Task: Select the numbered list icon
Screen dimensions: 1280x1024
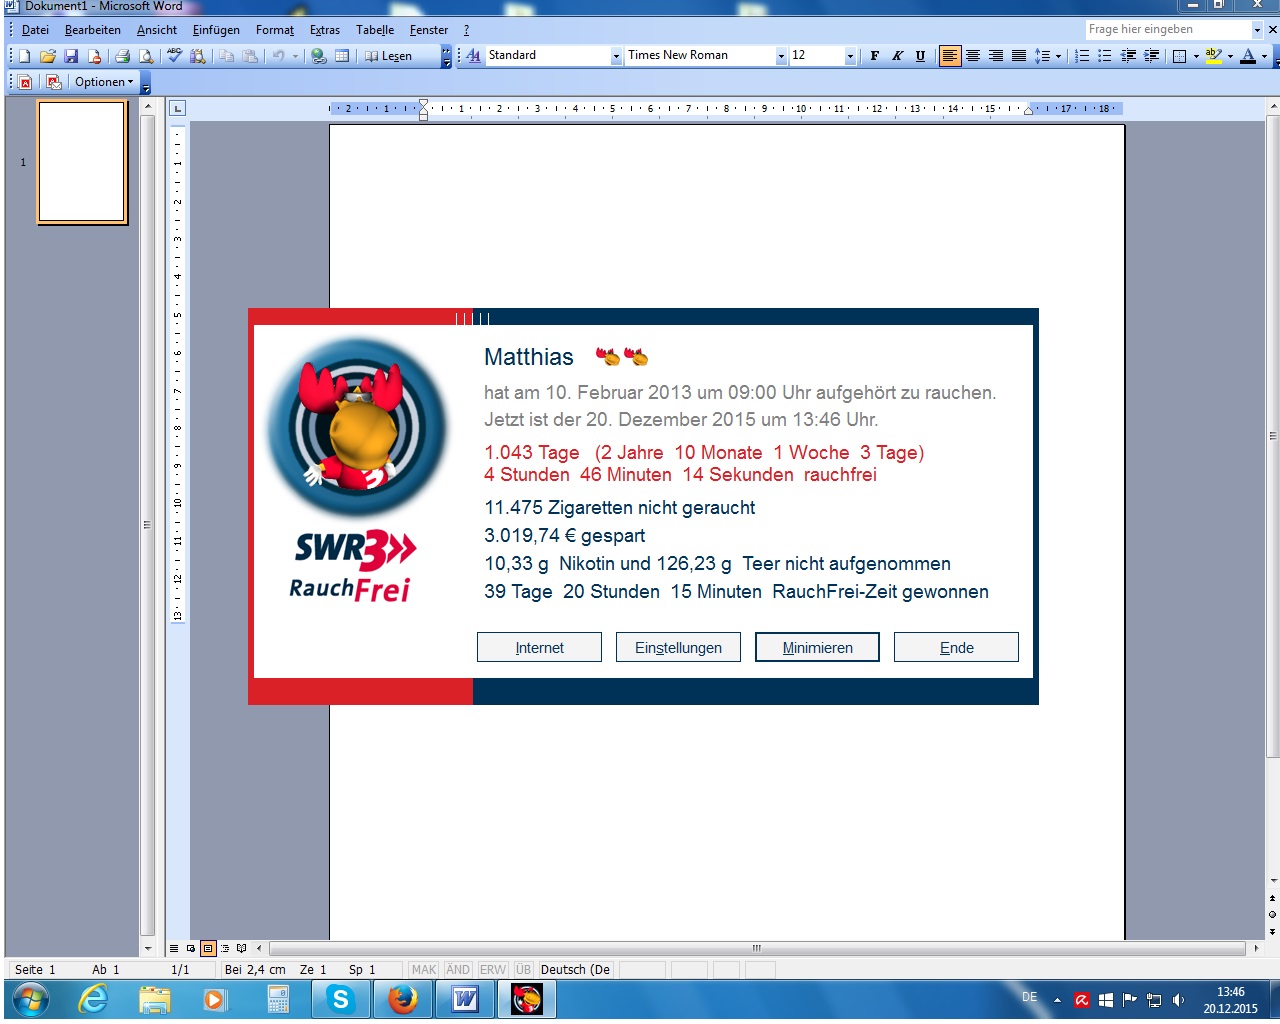Action: (1082, 56)
